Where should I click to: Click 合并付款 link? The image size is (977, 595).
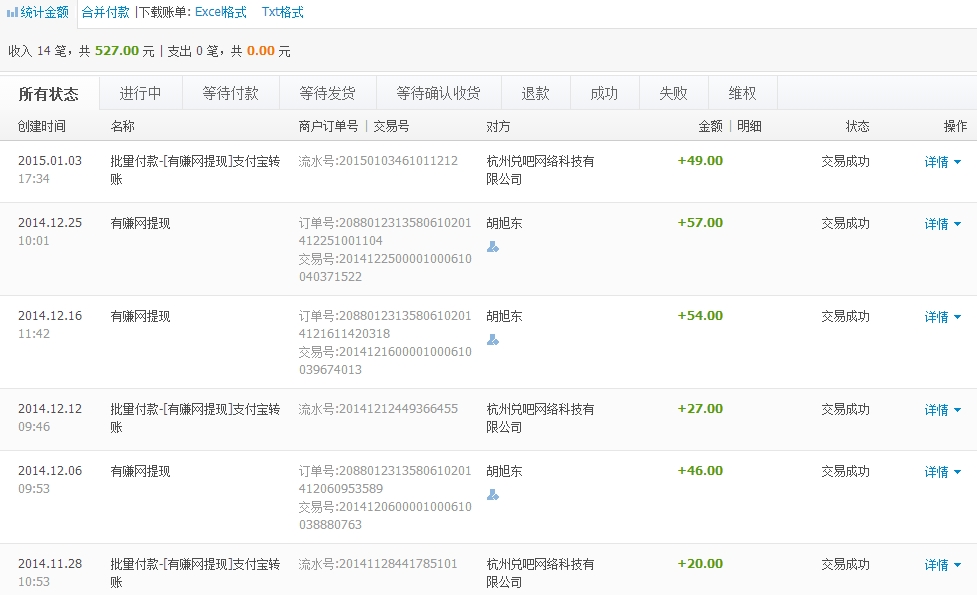pyautogui.click(x=105, y=12)
